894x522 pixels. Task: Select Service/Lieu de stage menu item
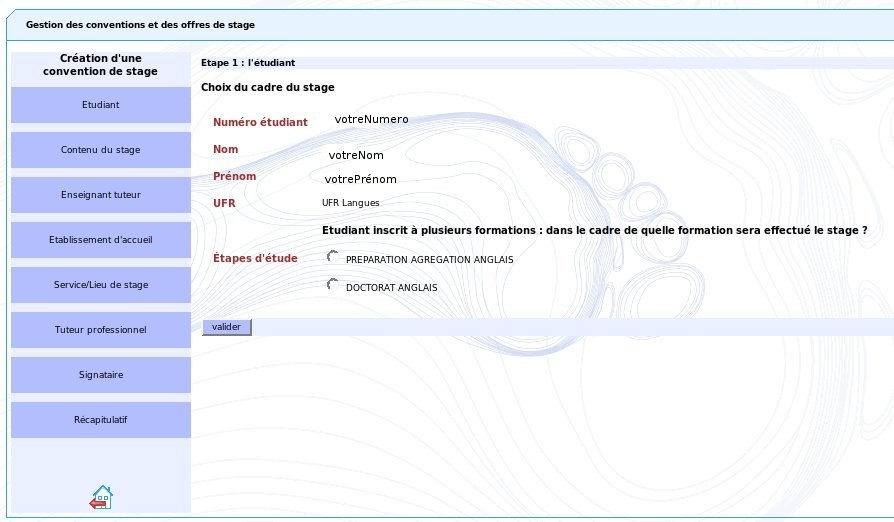(x=101, y=285)
